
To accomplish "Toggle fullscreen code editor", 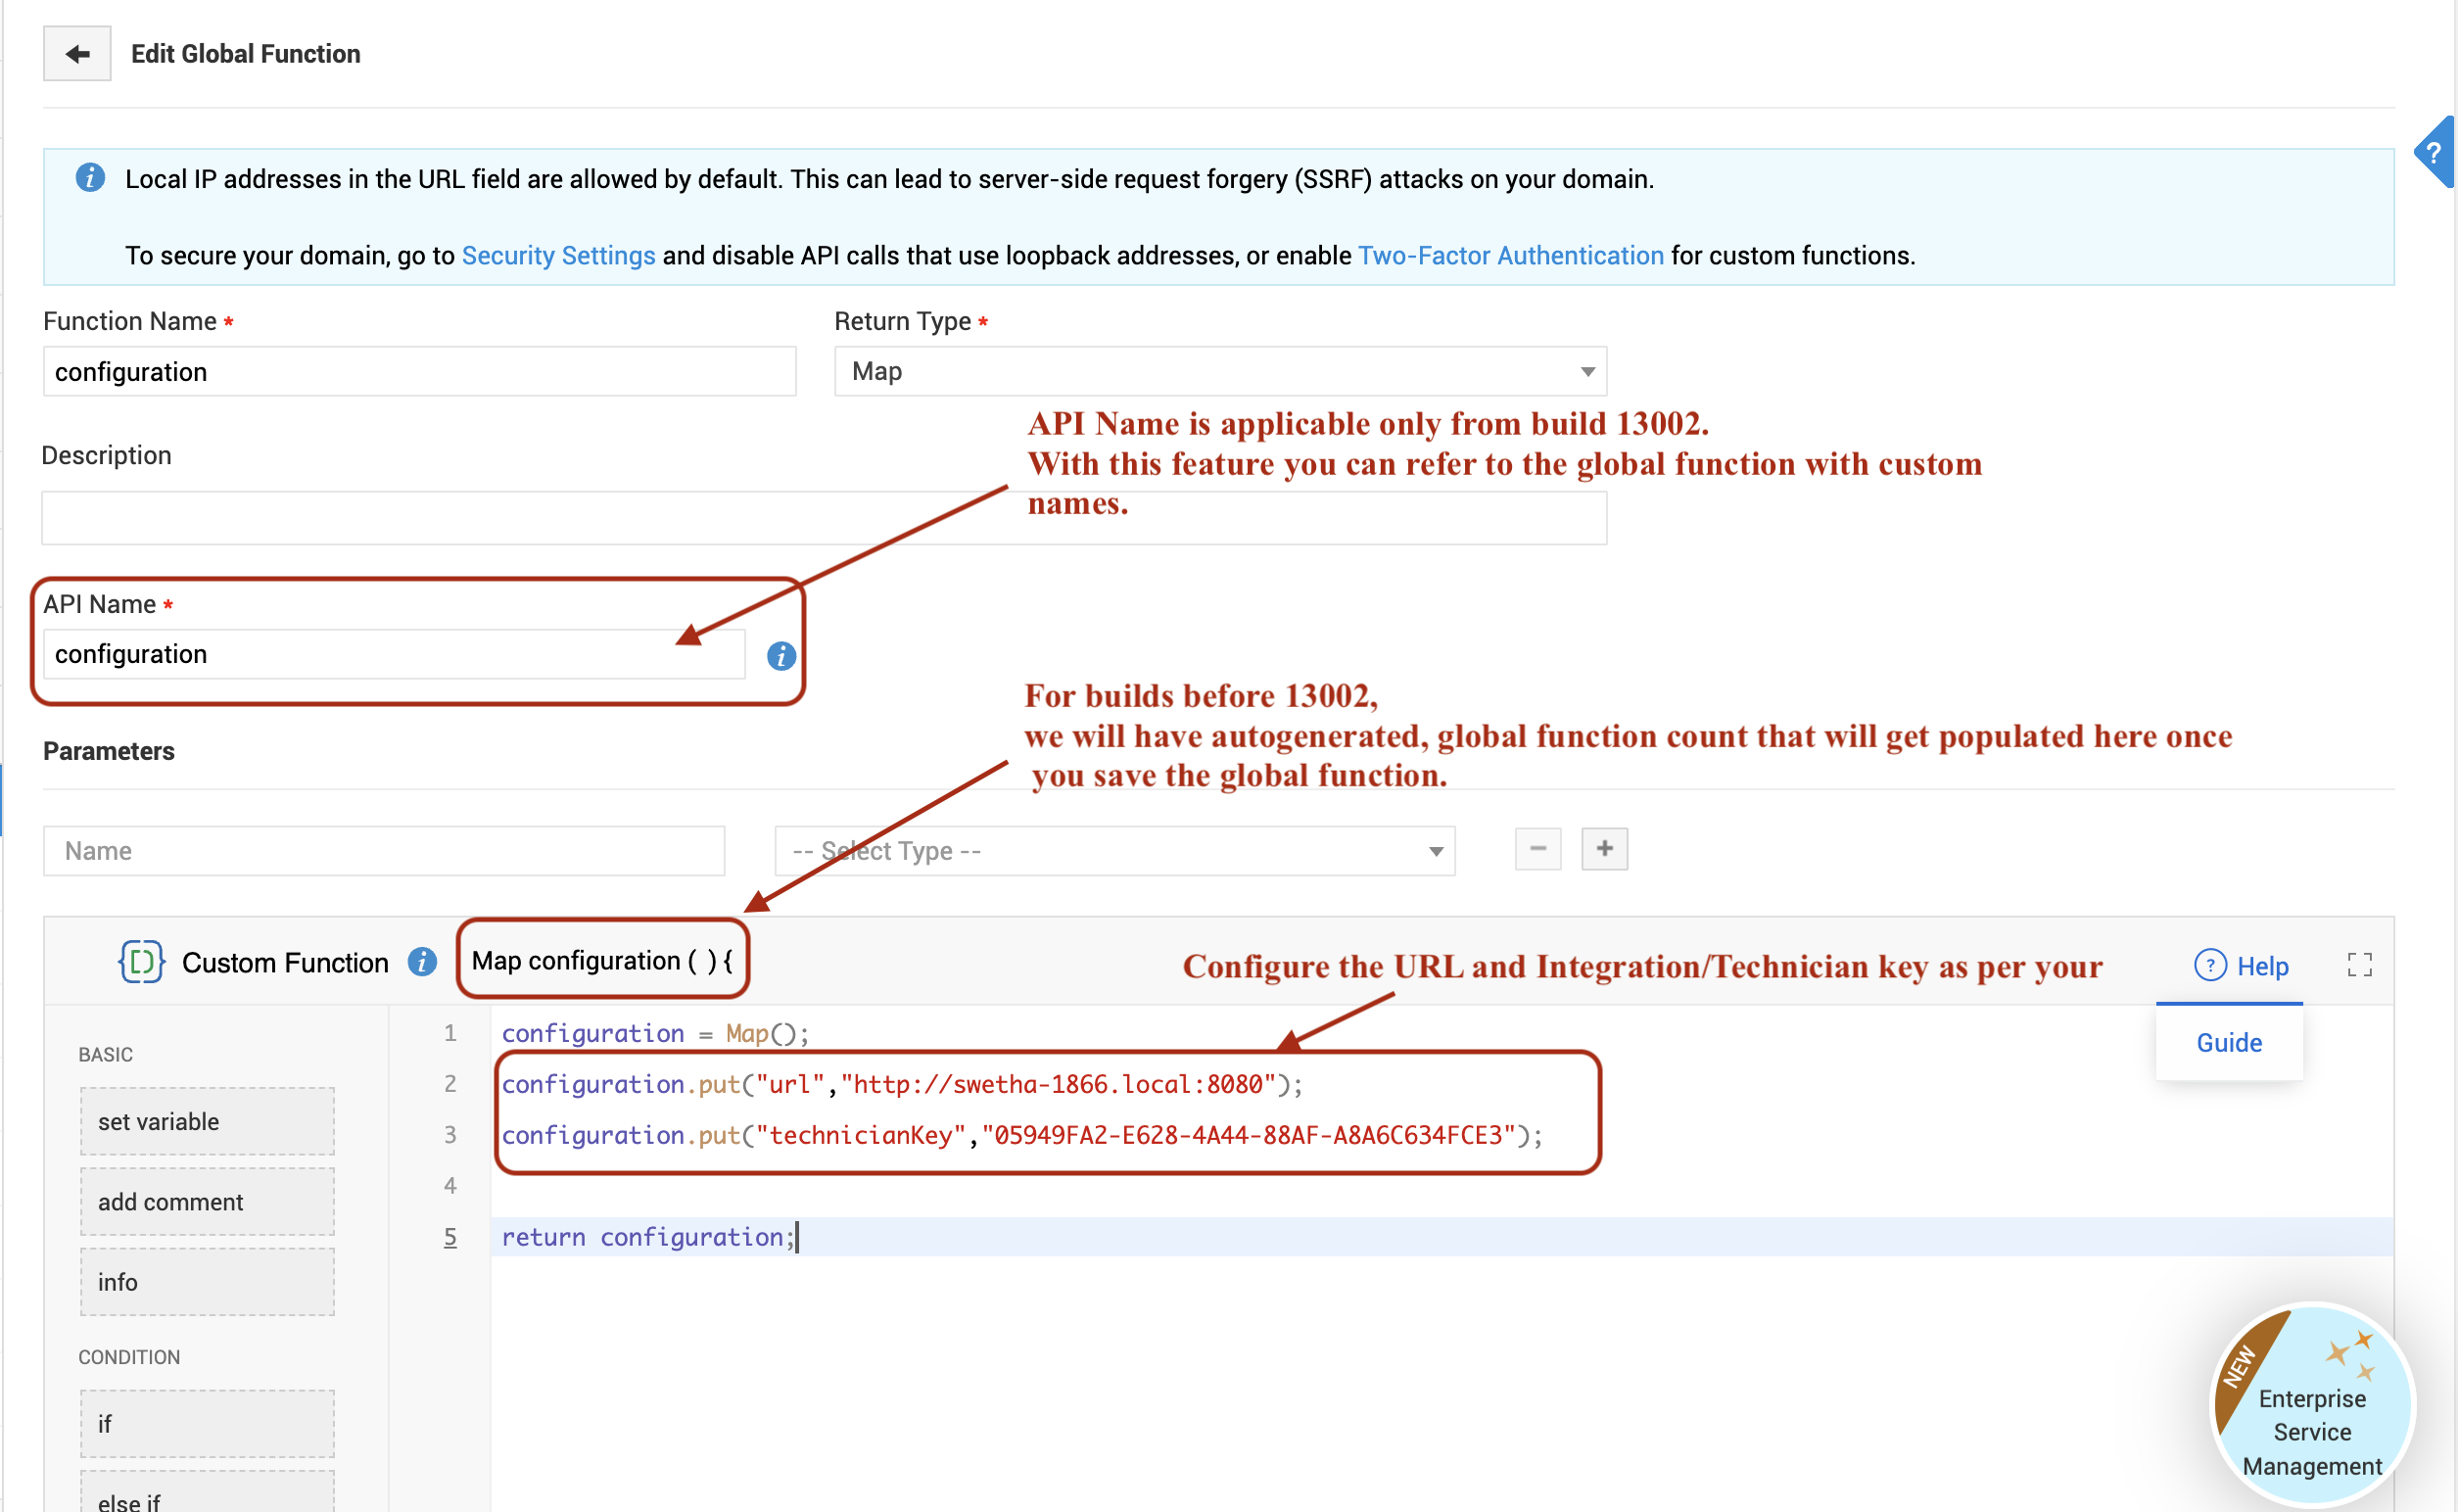I will tap(2359, 965).
